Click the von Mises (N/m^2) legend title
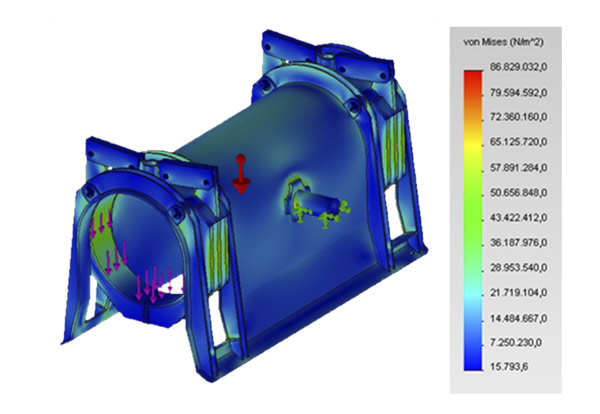The height and width of the screenshot is (414, 600). (503, 42)
